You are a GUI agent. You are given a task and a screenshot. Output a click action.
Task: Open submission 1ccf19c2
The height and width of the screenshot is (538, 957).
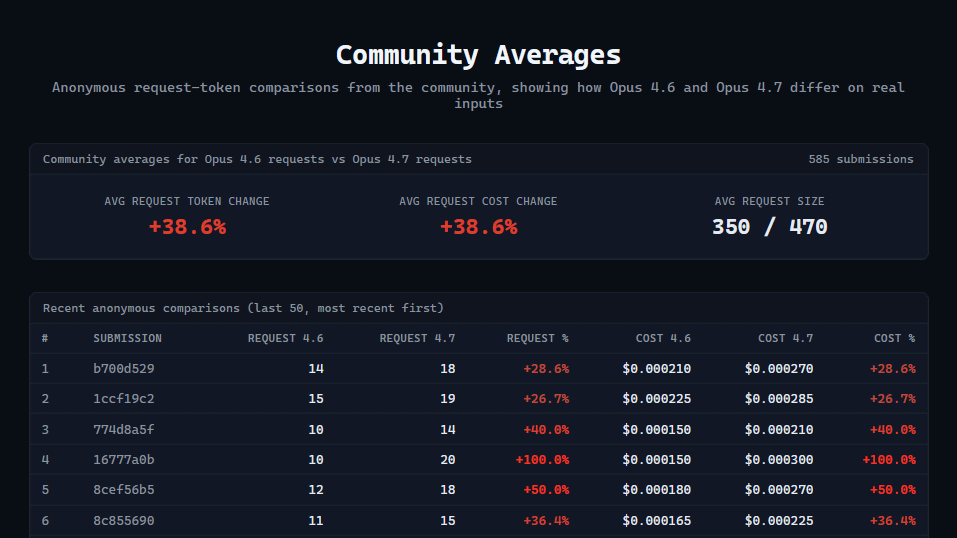(x=124, y=399)
